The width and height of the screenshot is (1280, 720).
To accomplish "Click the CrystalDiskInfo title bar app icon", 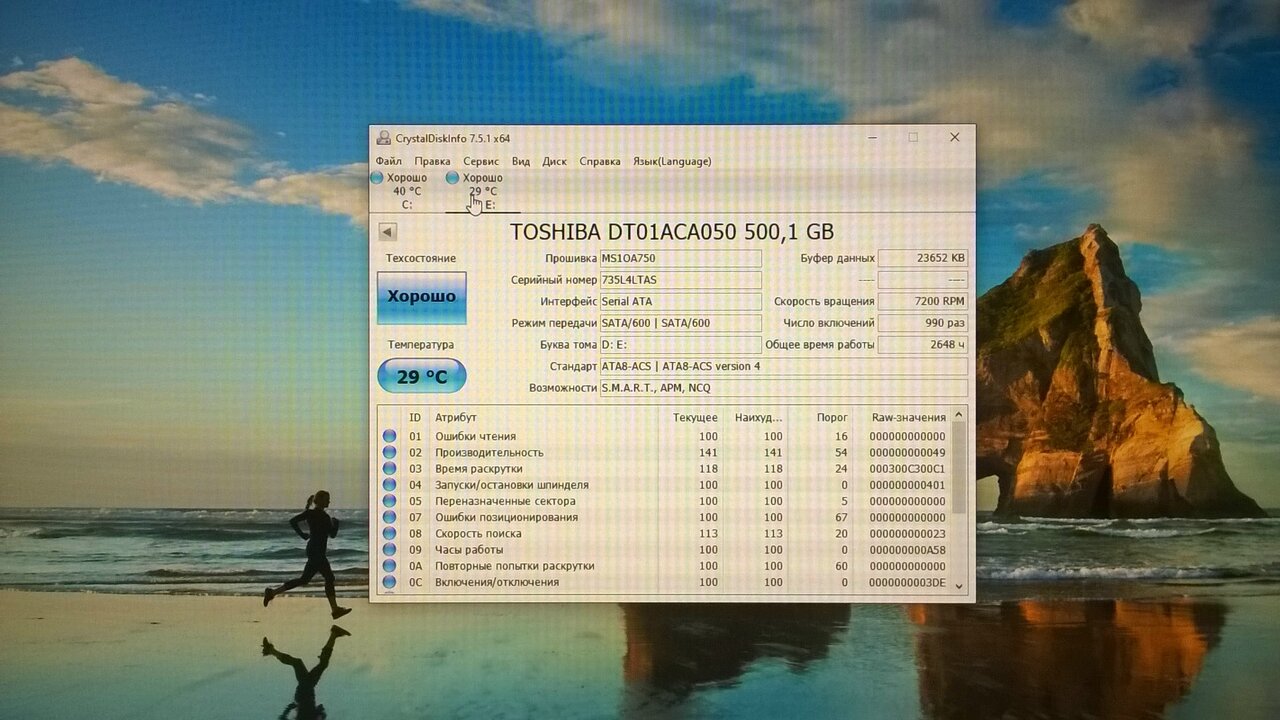I will pyautogui.click(x=384, y=138).
